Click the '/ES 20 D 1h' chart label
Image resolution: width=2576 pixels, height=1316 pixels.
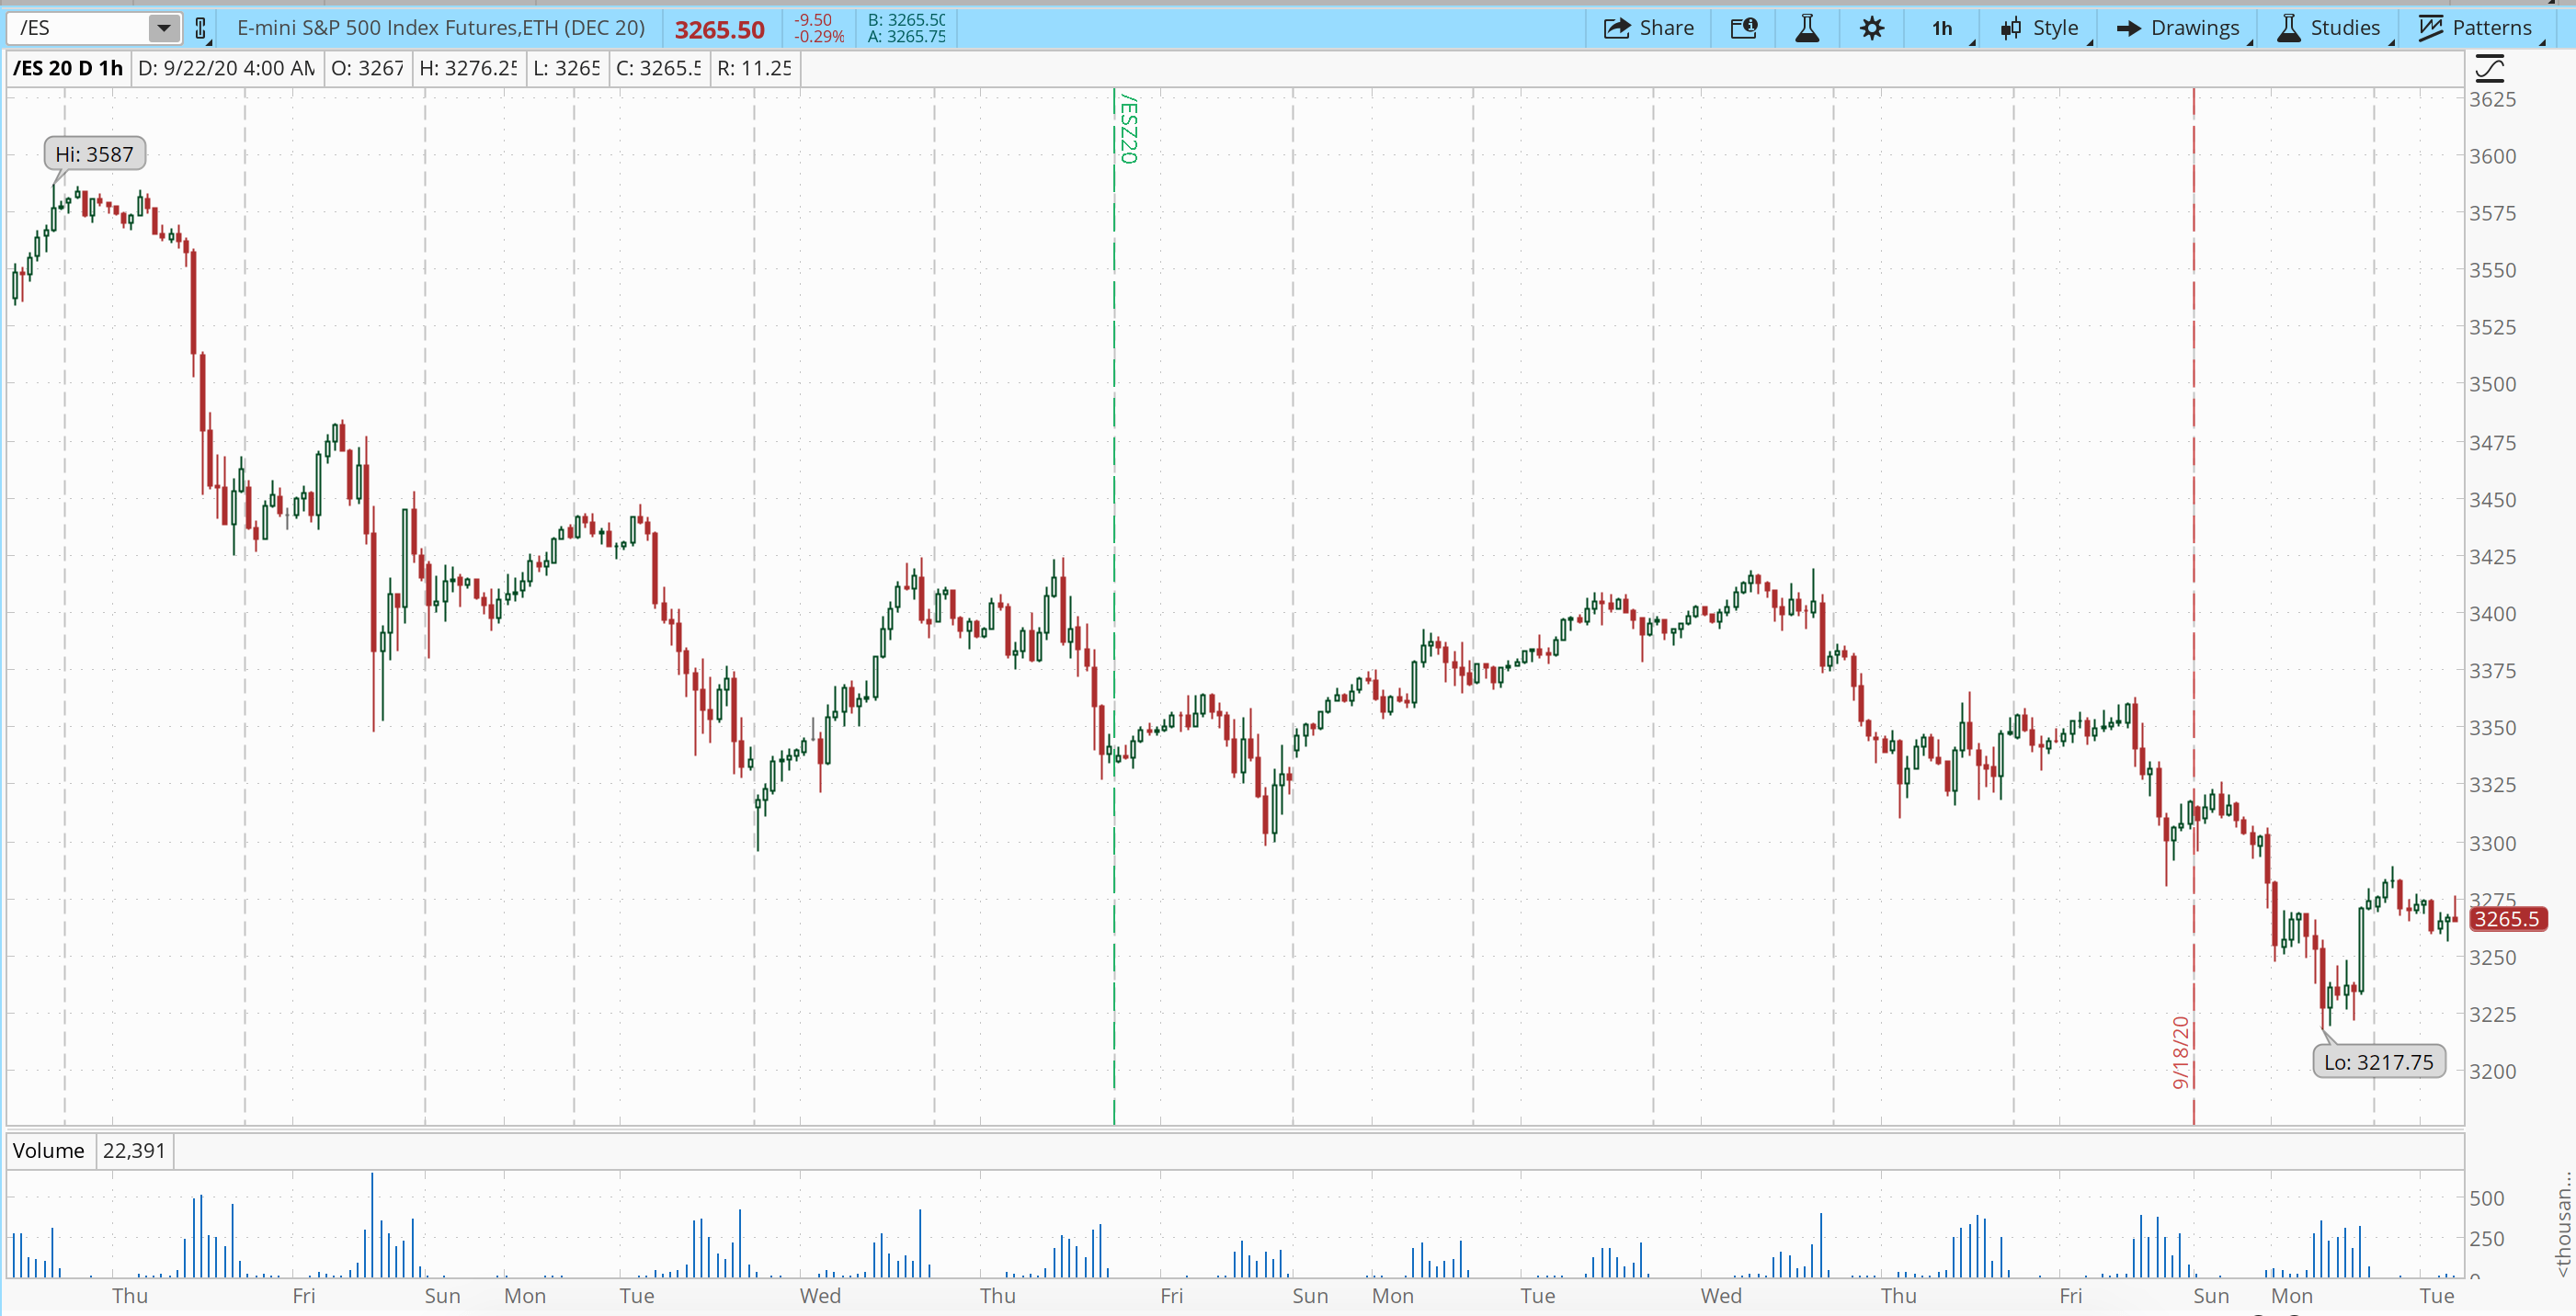(x=68, y=68)
